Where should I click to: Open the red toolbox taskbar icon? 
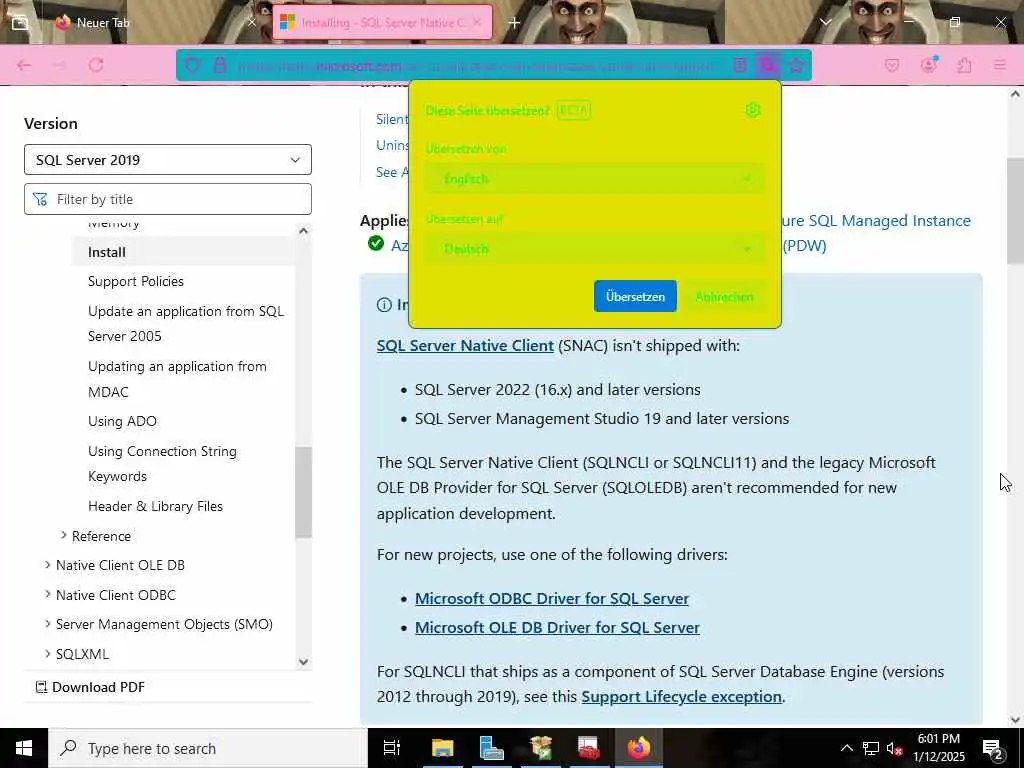pyautogui.click(x=589, y=748)
